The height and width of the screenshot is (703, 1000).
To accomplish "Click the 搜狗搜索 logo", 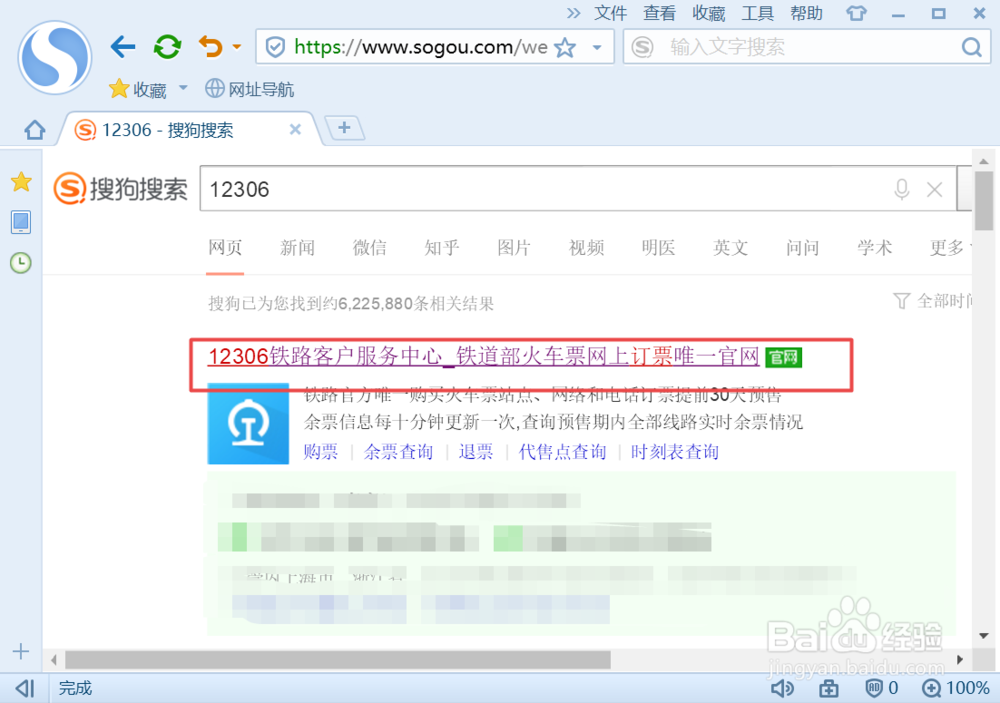I will click(x=121, y=189).
